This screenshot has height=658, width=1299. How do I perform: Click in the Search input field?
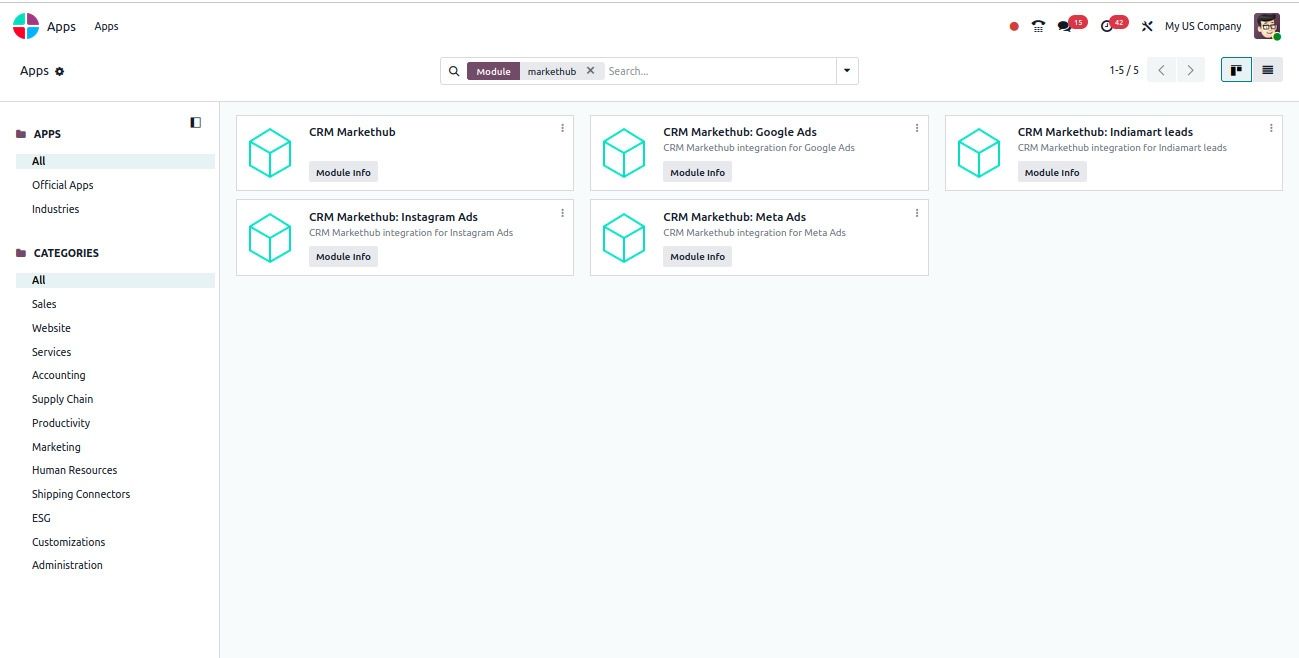[720, 71]
